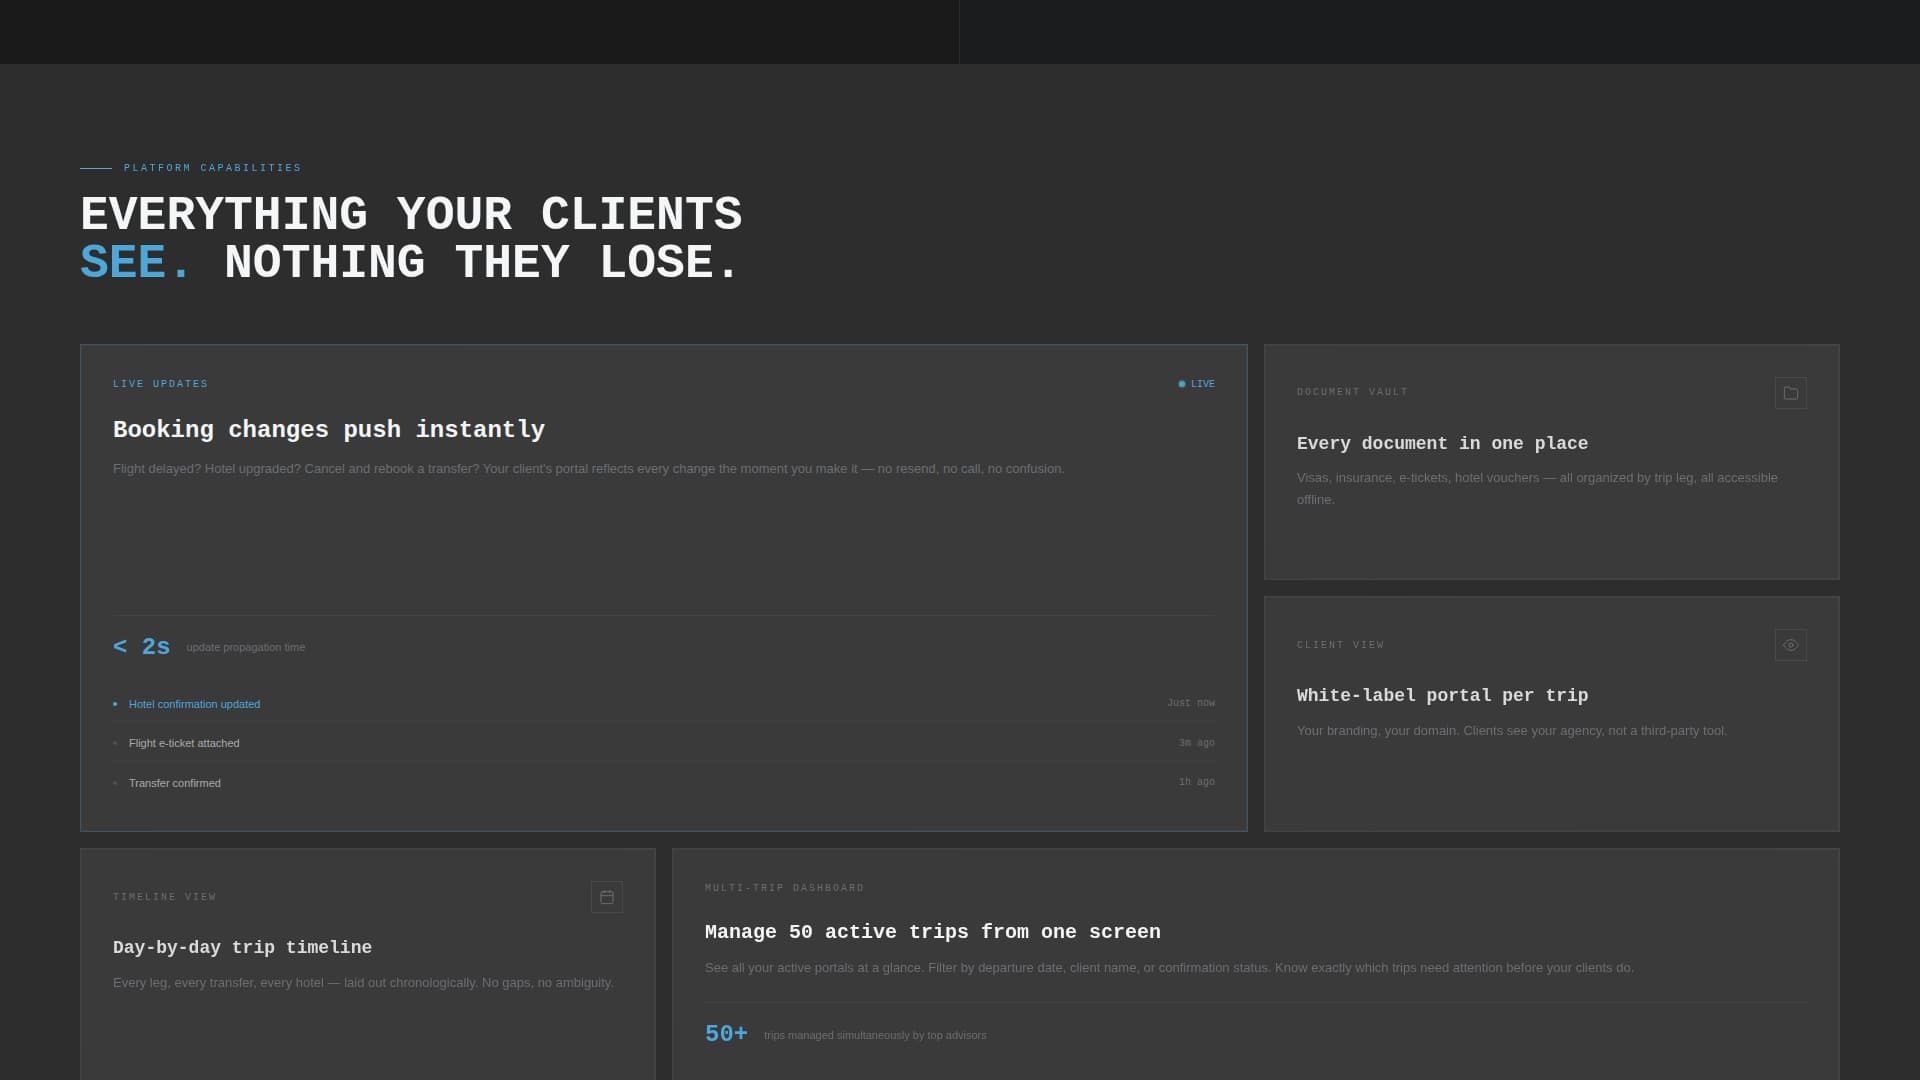Click the eye icon in Client View card
This screenshot has height=1080, width=1920.
click(1790, 645)
